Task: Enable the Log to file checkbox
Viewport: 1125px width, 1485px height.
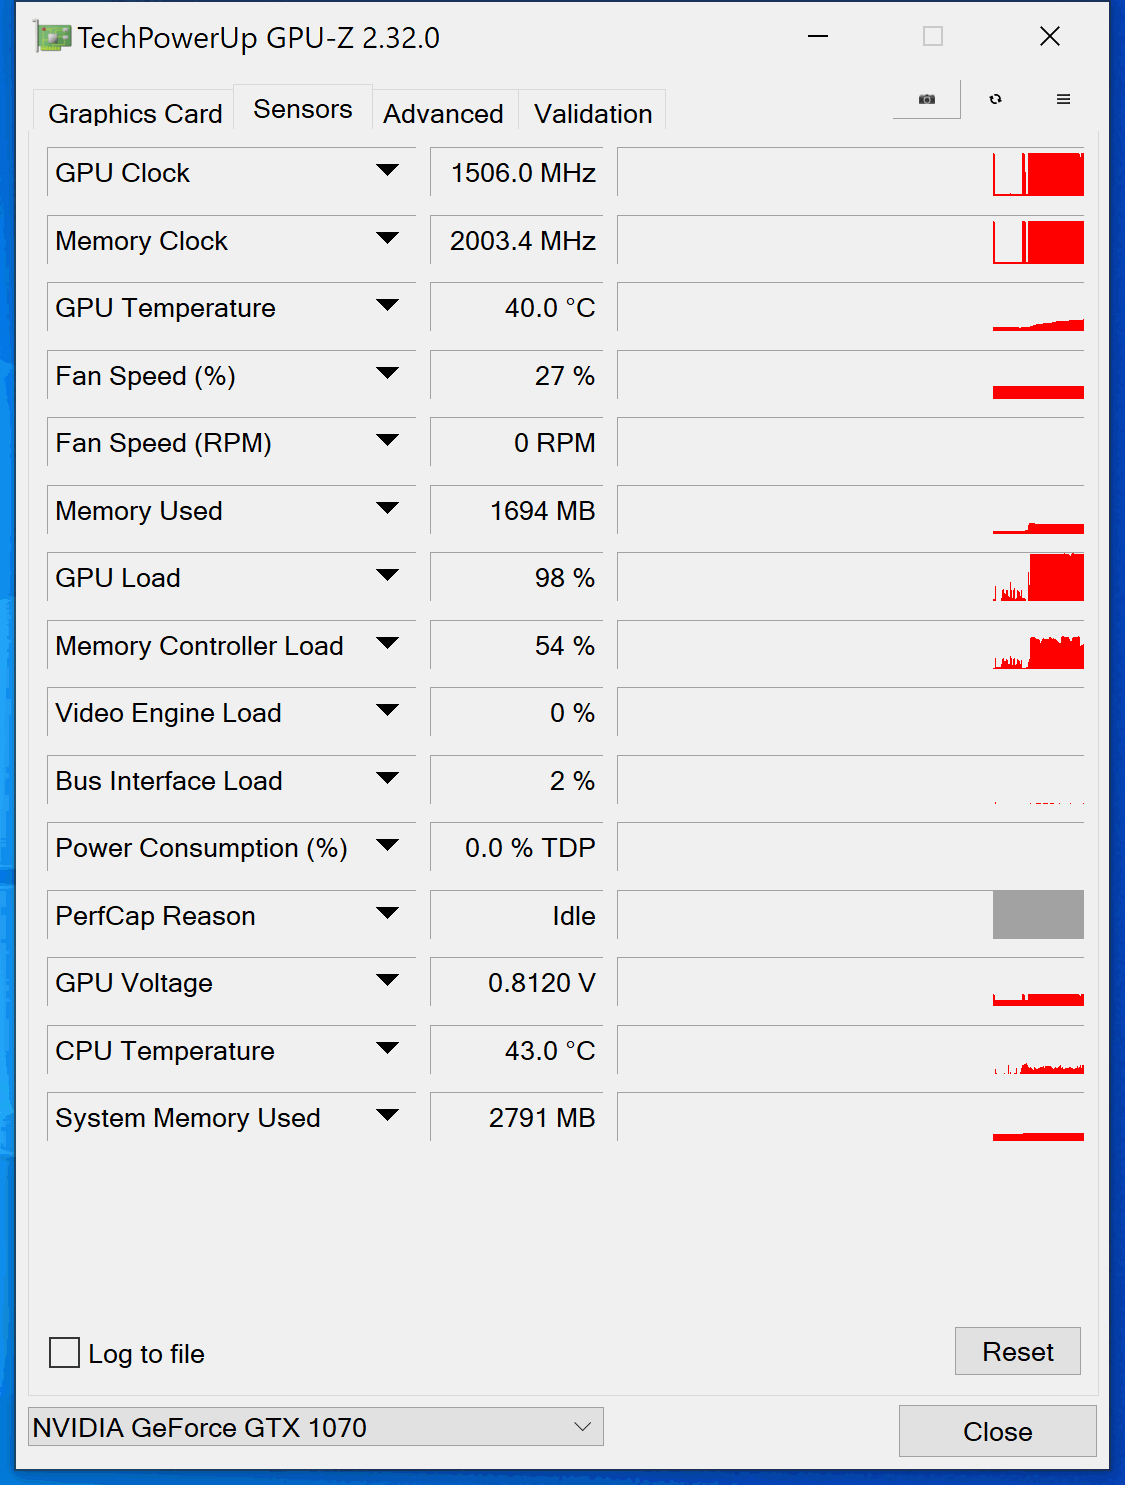Action: [x=65, y=1353]
